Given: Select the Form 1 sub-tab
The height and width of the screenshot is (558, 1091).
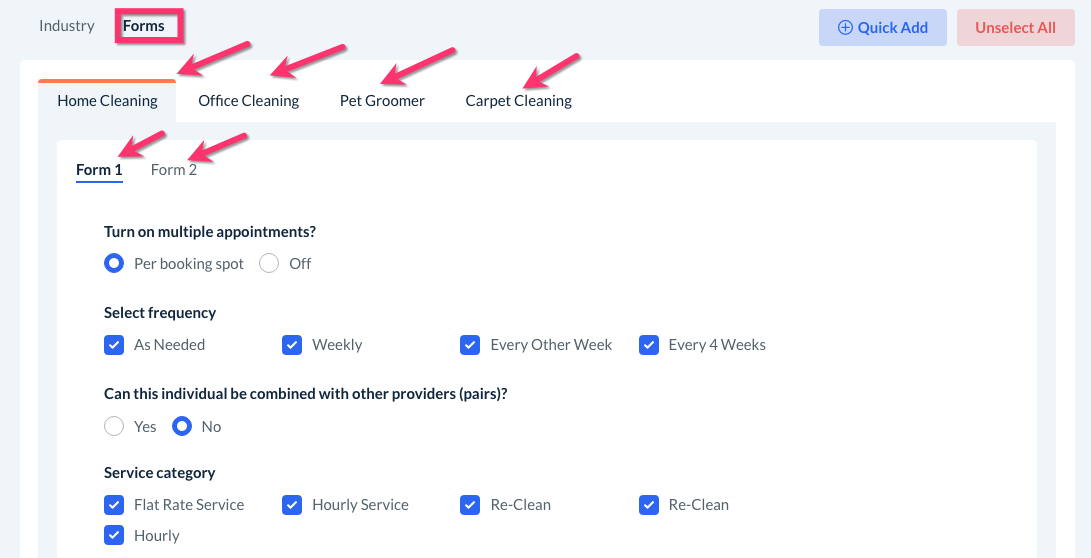Looking at the screenshot, I should (99, 170).
